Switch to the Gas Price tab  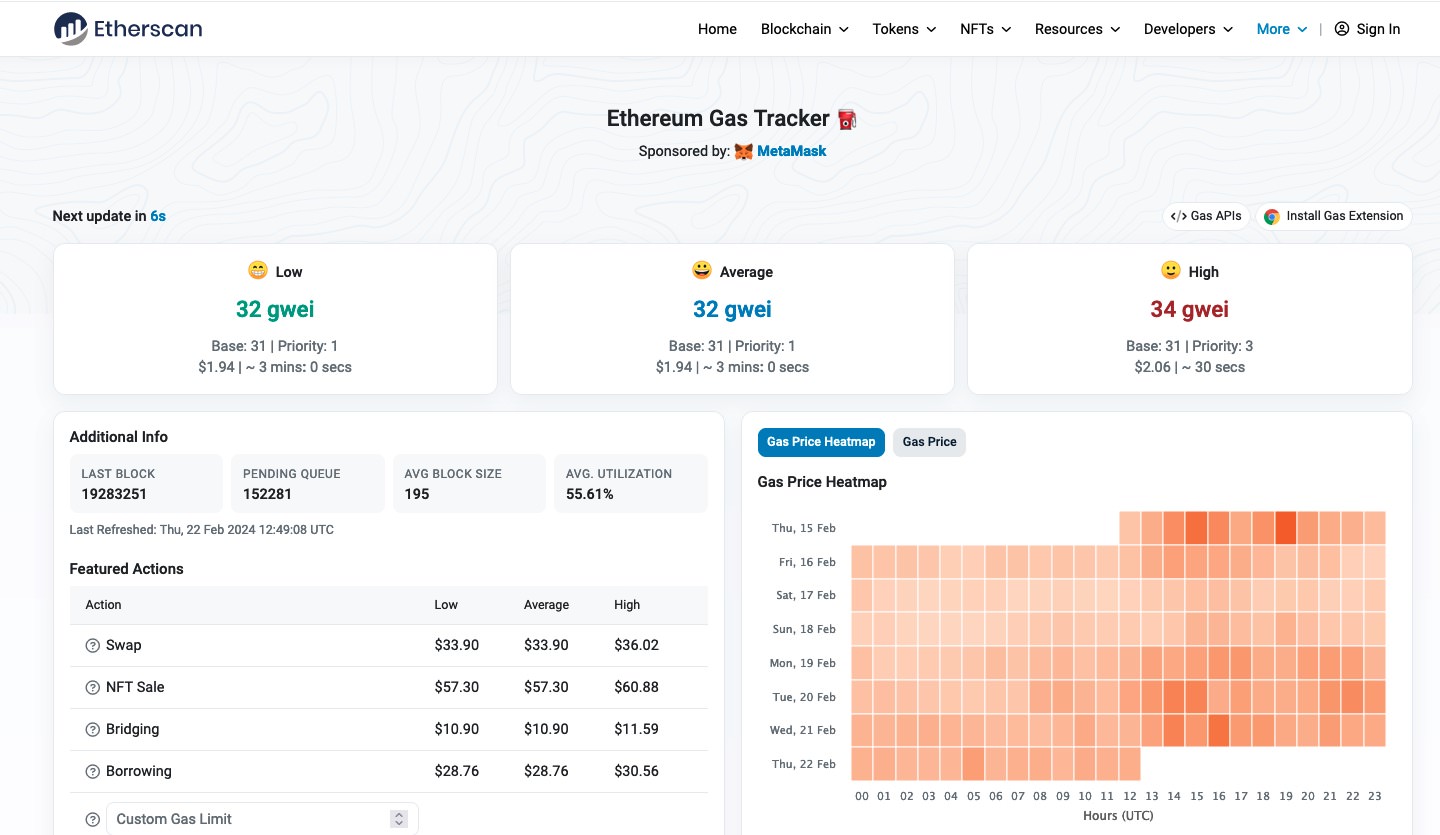coord(929,442)
